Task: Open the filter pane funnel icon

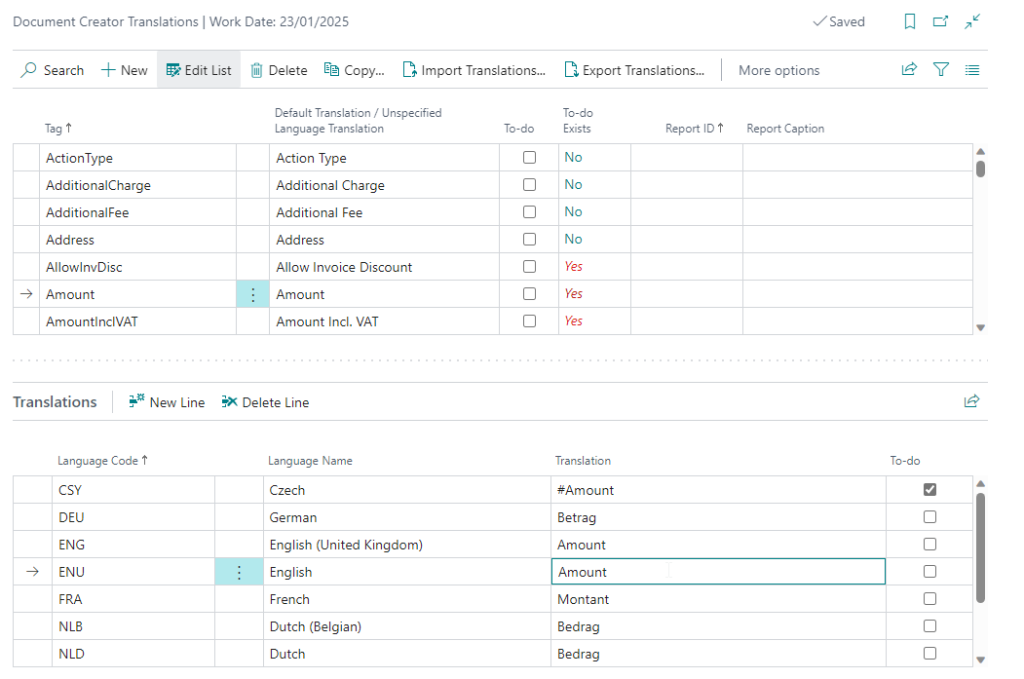Action: point(941,70)
